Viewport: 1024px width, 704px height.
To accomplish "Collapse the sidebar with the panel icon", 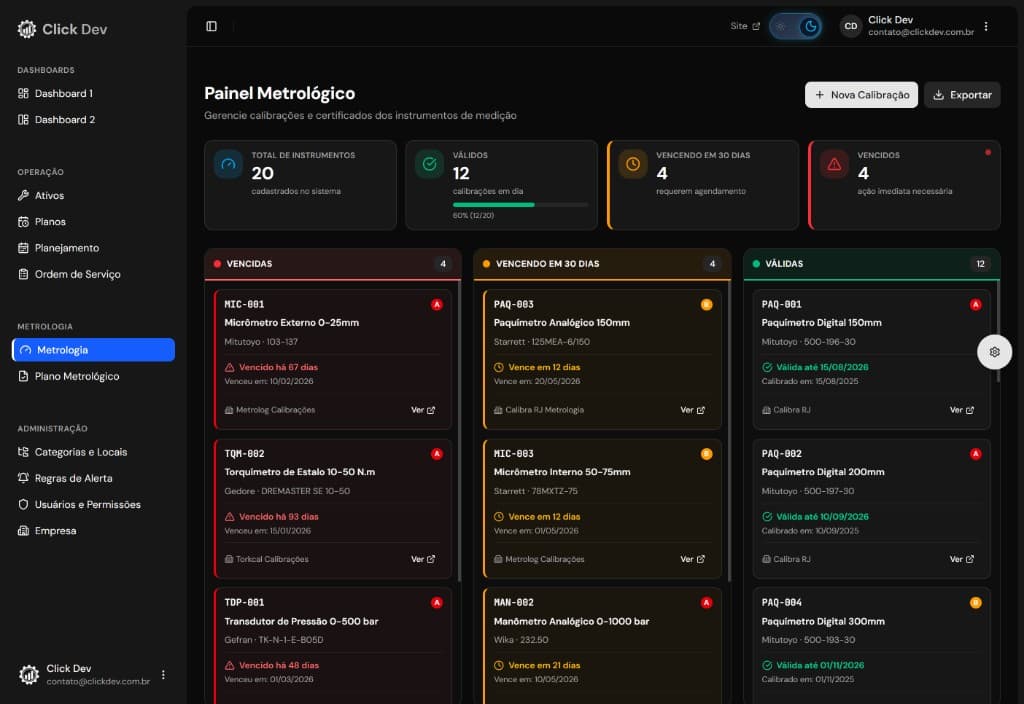I will tap(212, 26).
